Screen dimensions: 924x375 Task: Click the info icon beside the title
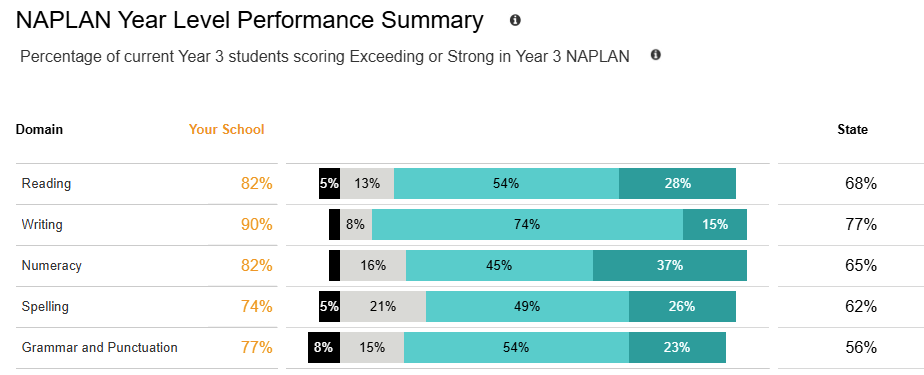click(515, 21)
